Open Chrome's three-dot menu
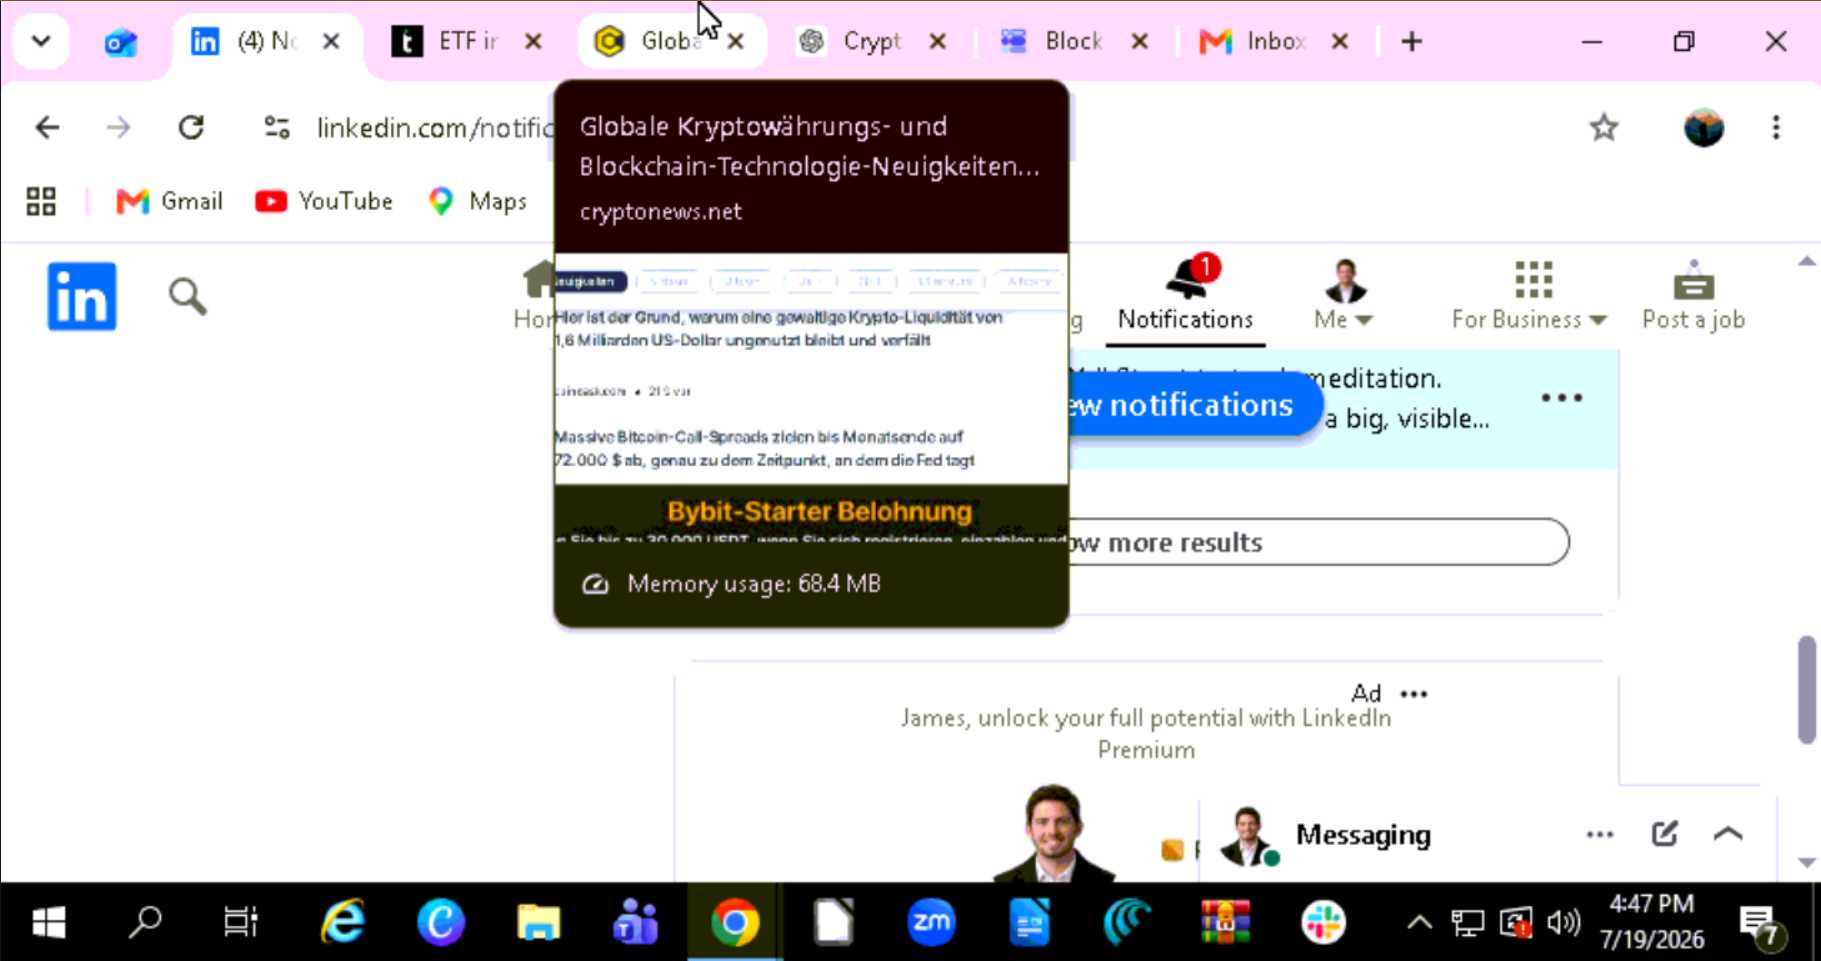Viewport: 1821px width, 961px height. (1776, 128)
